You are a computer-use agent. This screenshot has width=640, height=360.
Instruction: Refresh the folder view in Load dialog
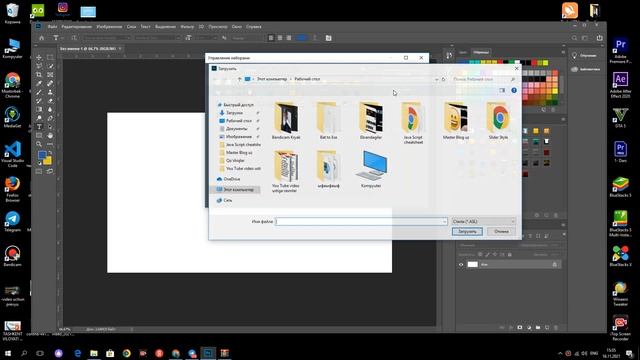click(x=443, y=79)
